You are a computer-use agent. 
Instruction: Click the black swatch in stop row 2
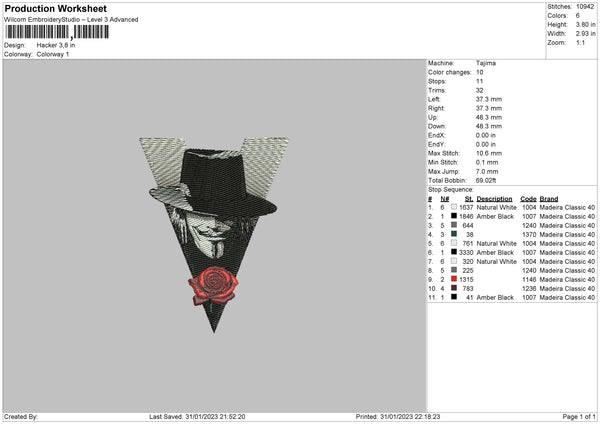(x=454, y=216)
